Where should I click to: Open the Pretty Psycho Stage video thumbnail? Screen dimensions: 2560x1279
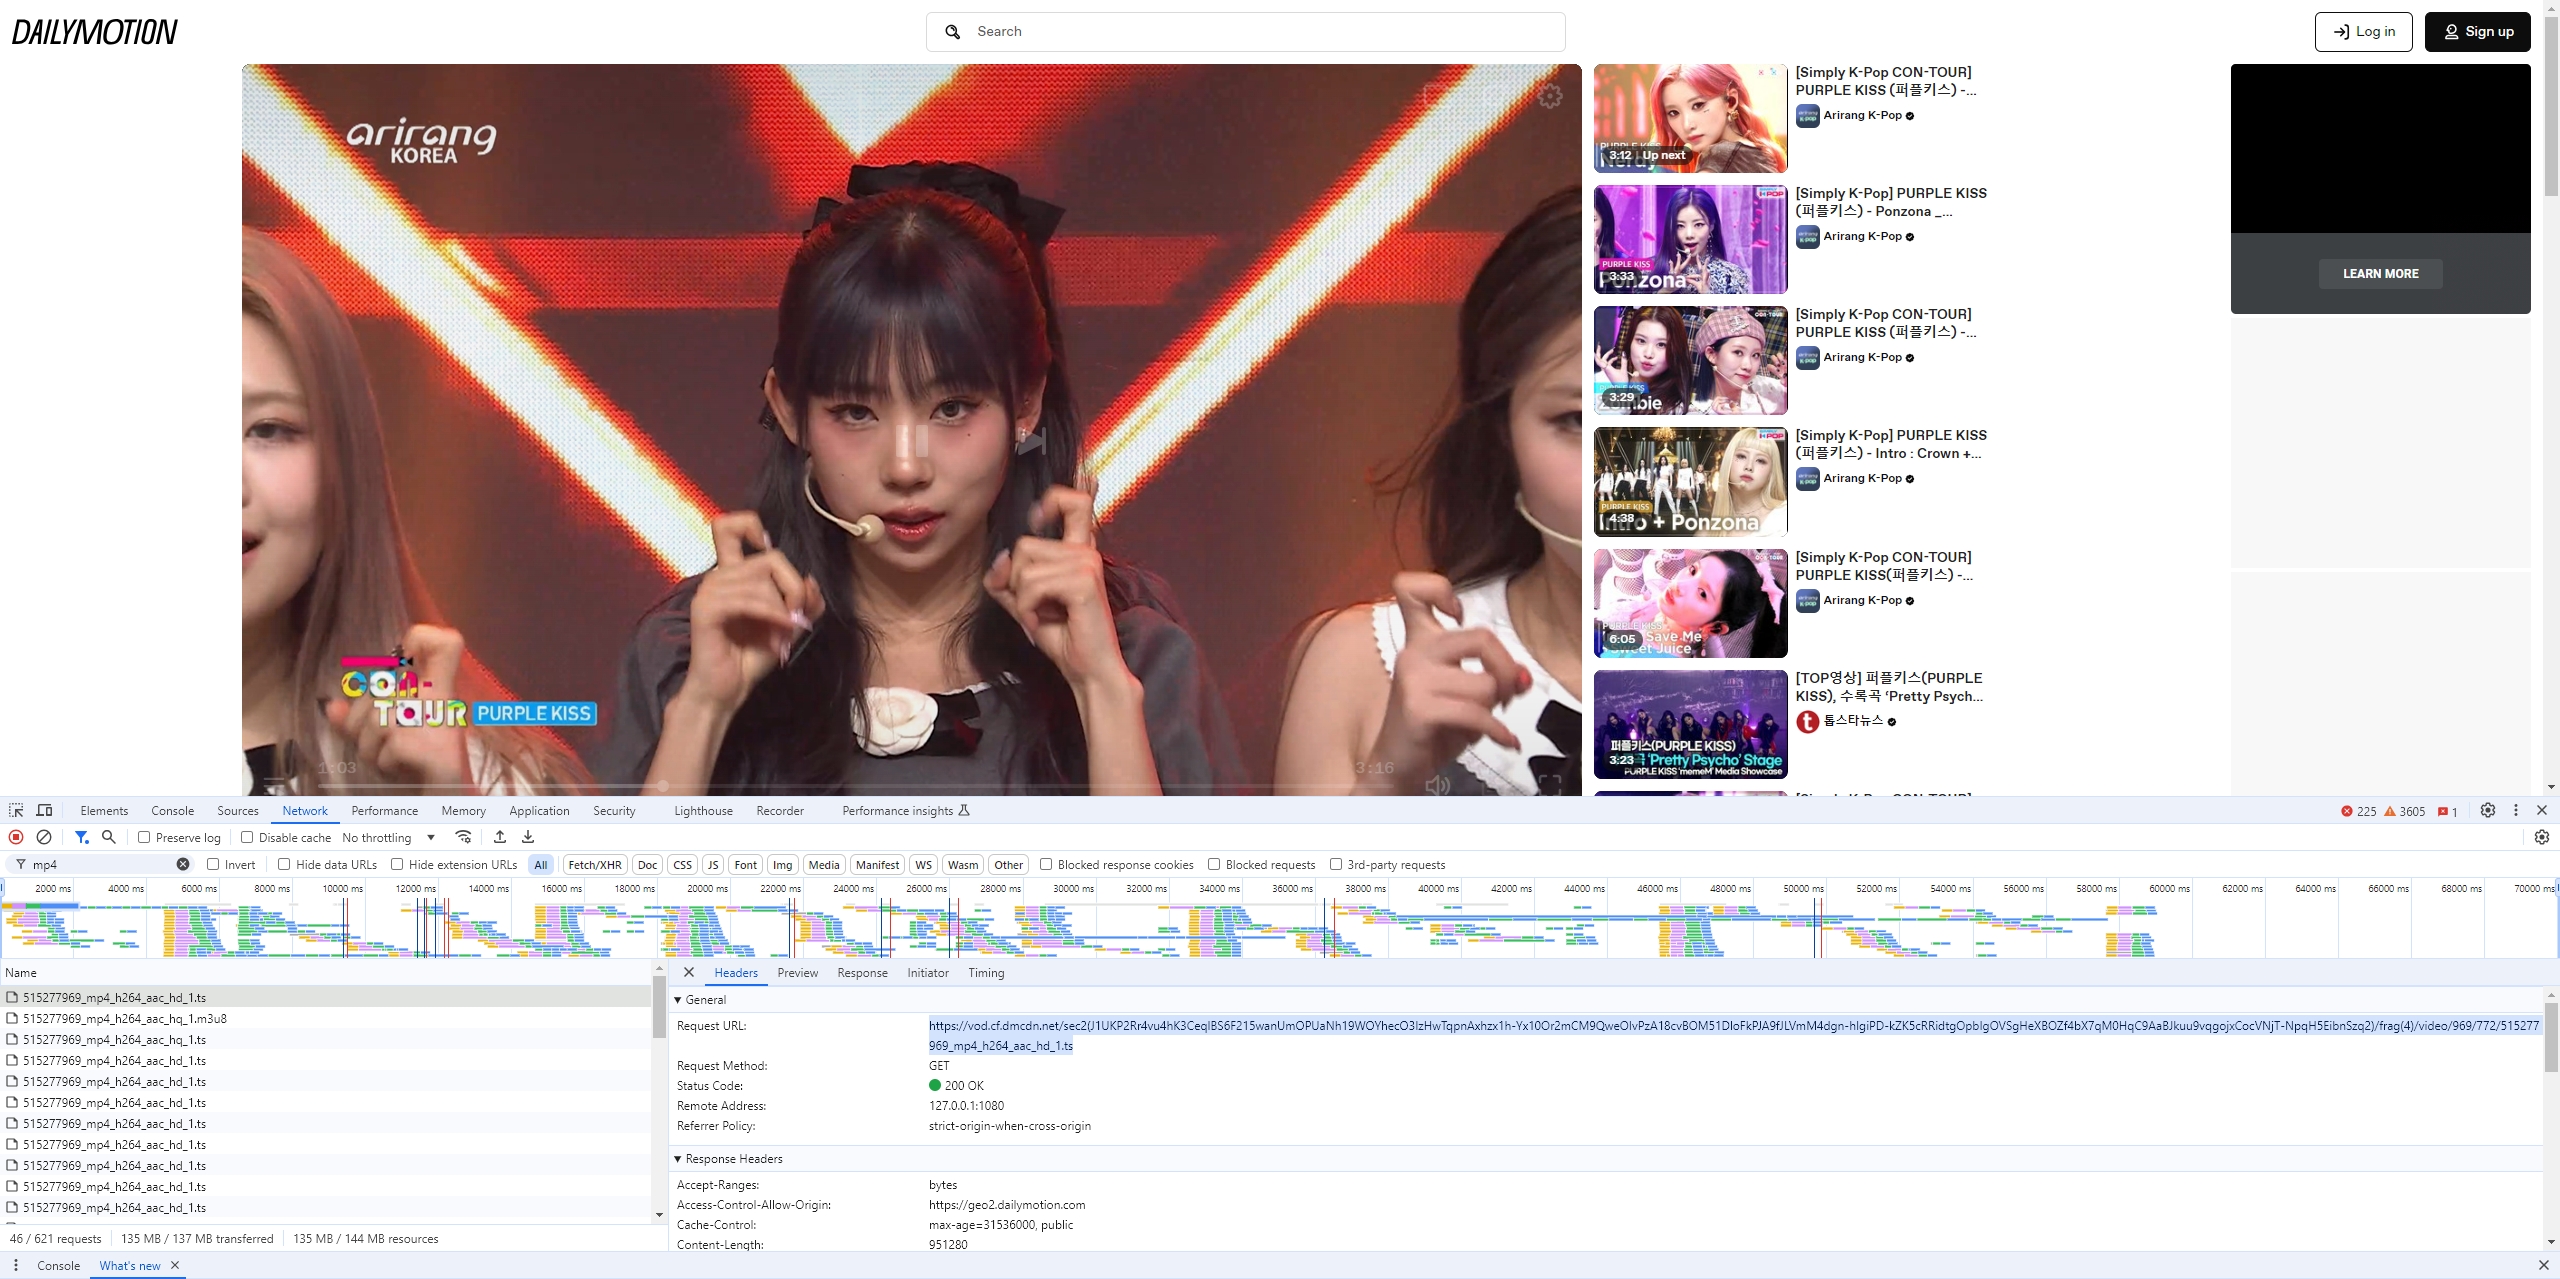point(1690,724)
